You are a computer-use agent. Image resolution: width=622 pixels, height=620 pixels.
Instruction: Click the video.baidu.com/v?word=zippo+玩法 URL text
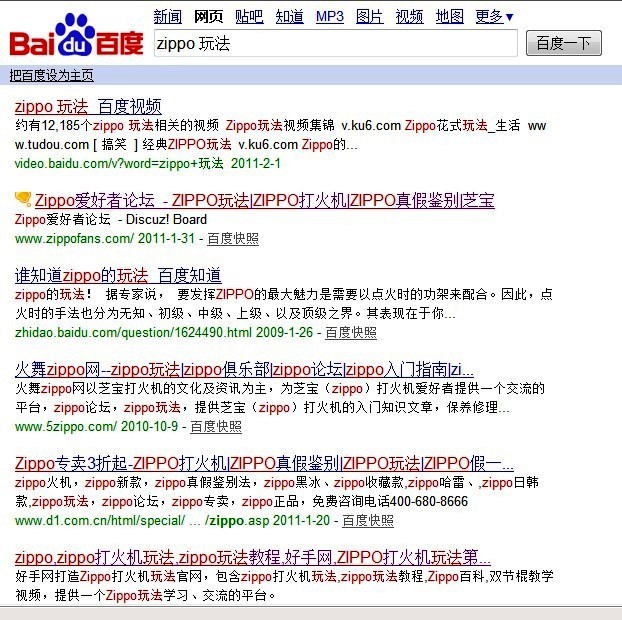click(119, 163)
